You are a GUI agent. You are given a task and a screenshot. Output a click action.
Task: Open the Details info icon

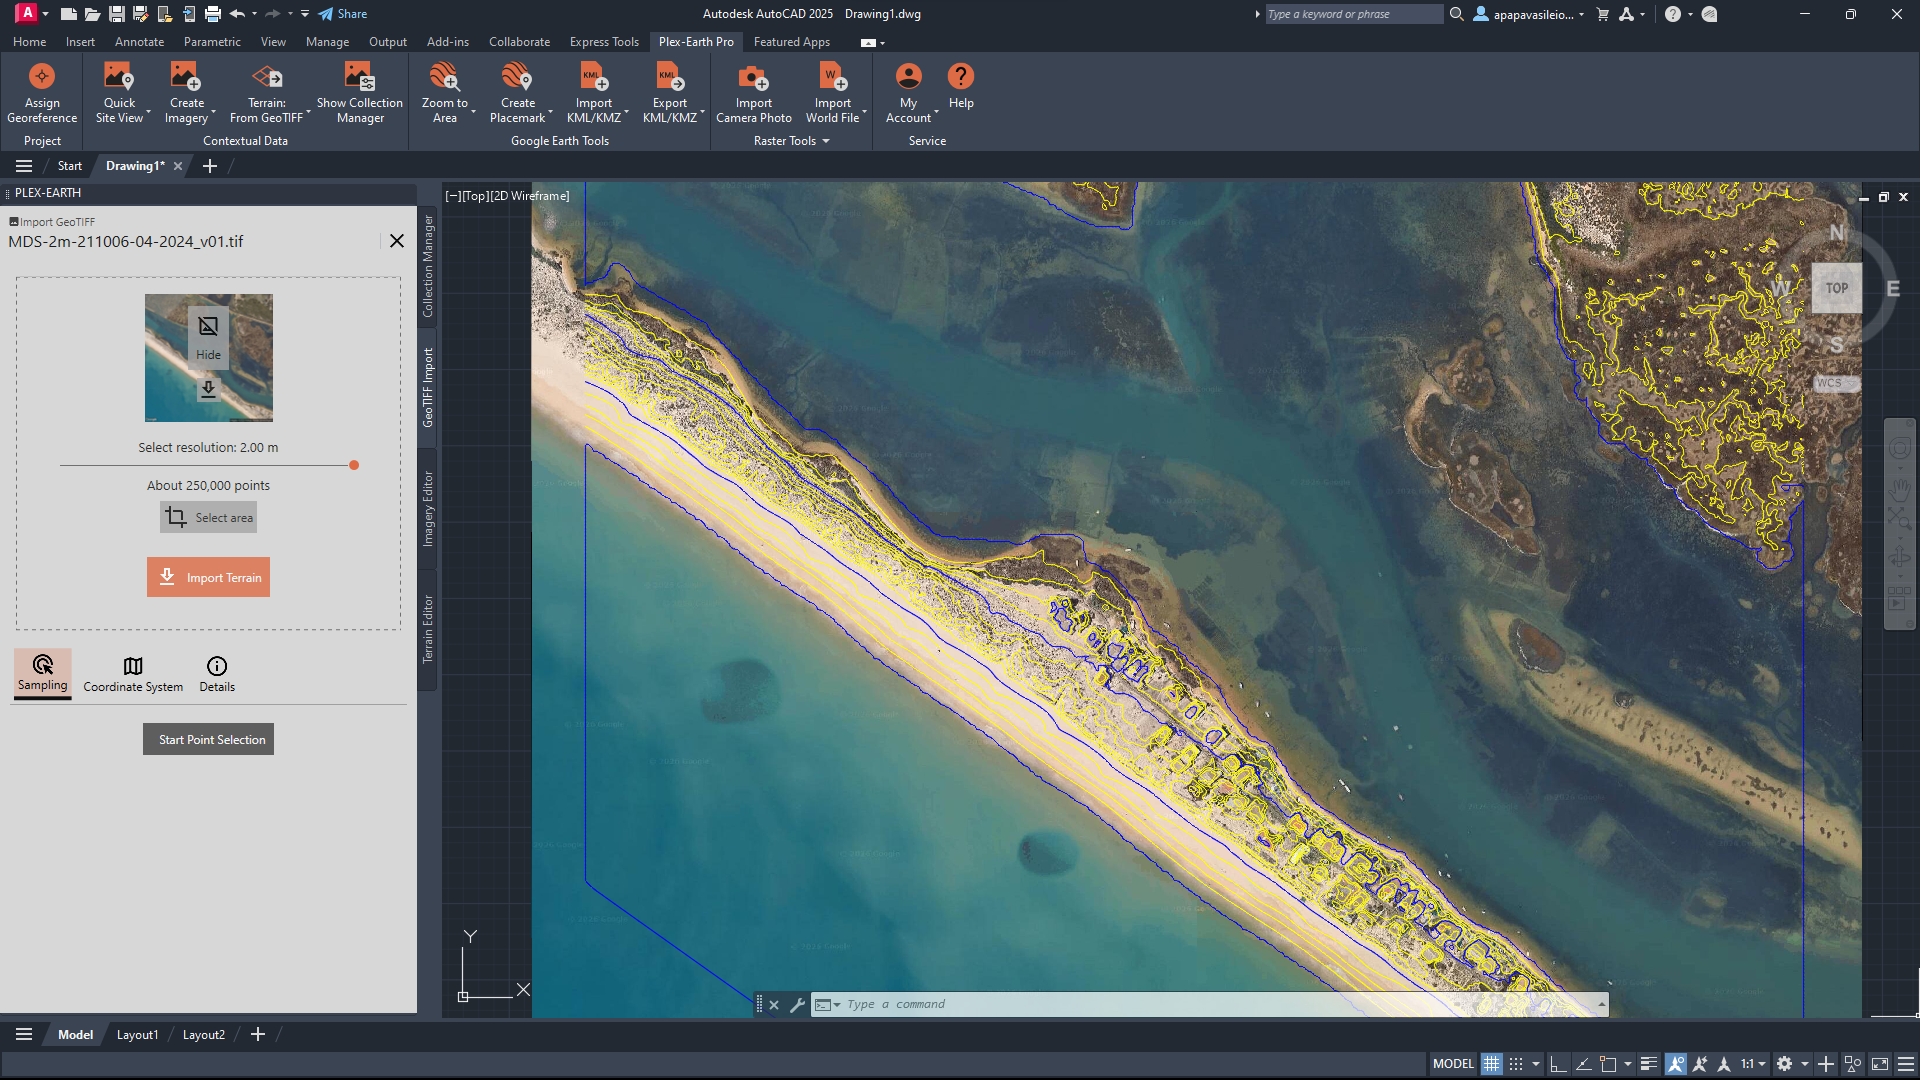217,666
